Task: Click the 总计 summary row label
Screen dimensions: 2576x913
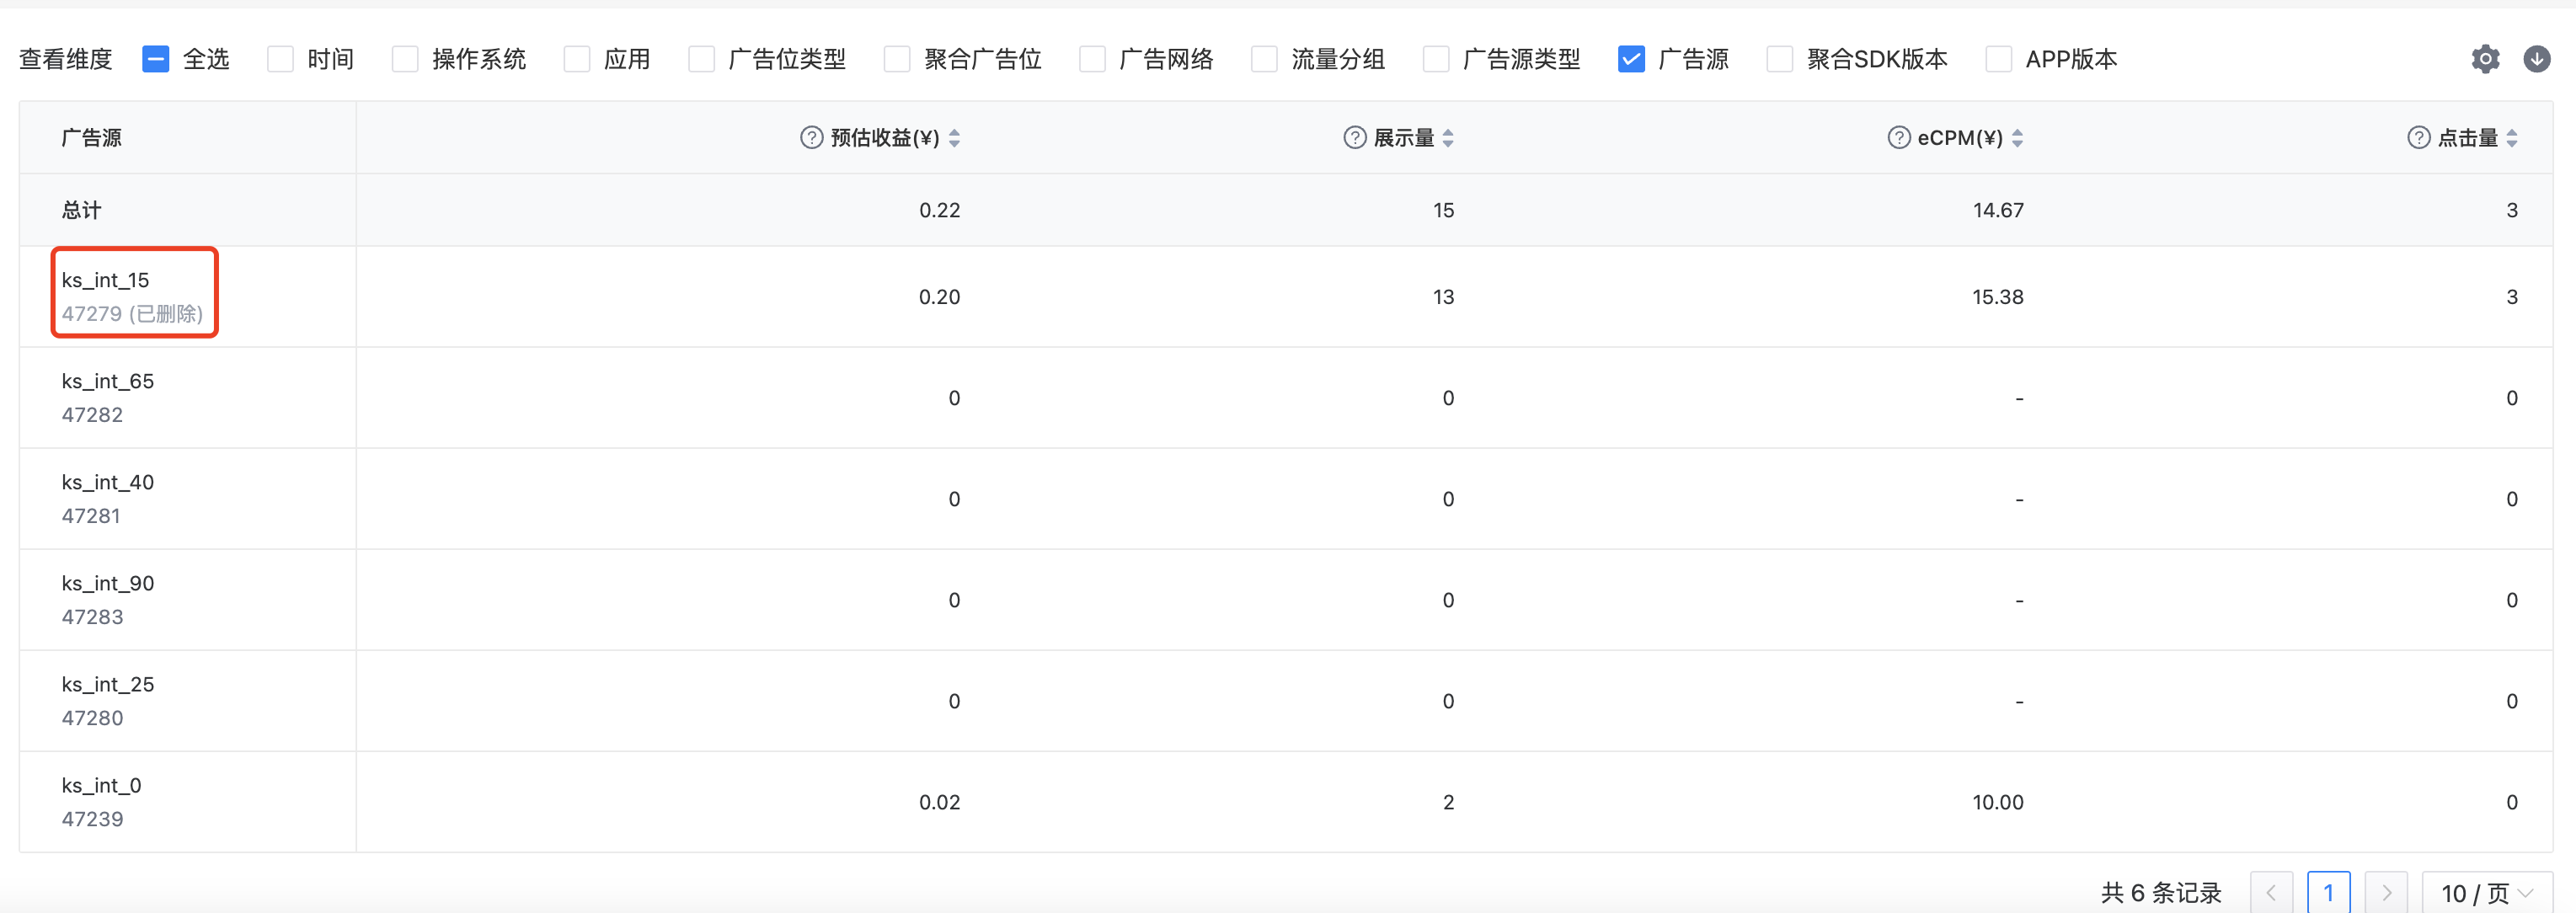Action: coord(81,210)
